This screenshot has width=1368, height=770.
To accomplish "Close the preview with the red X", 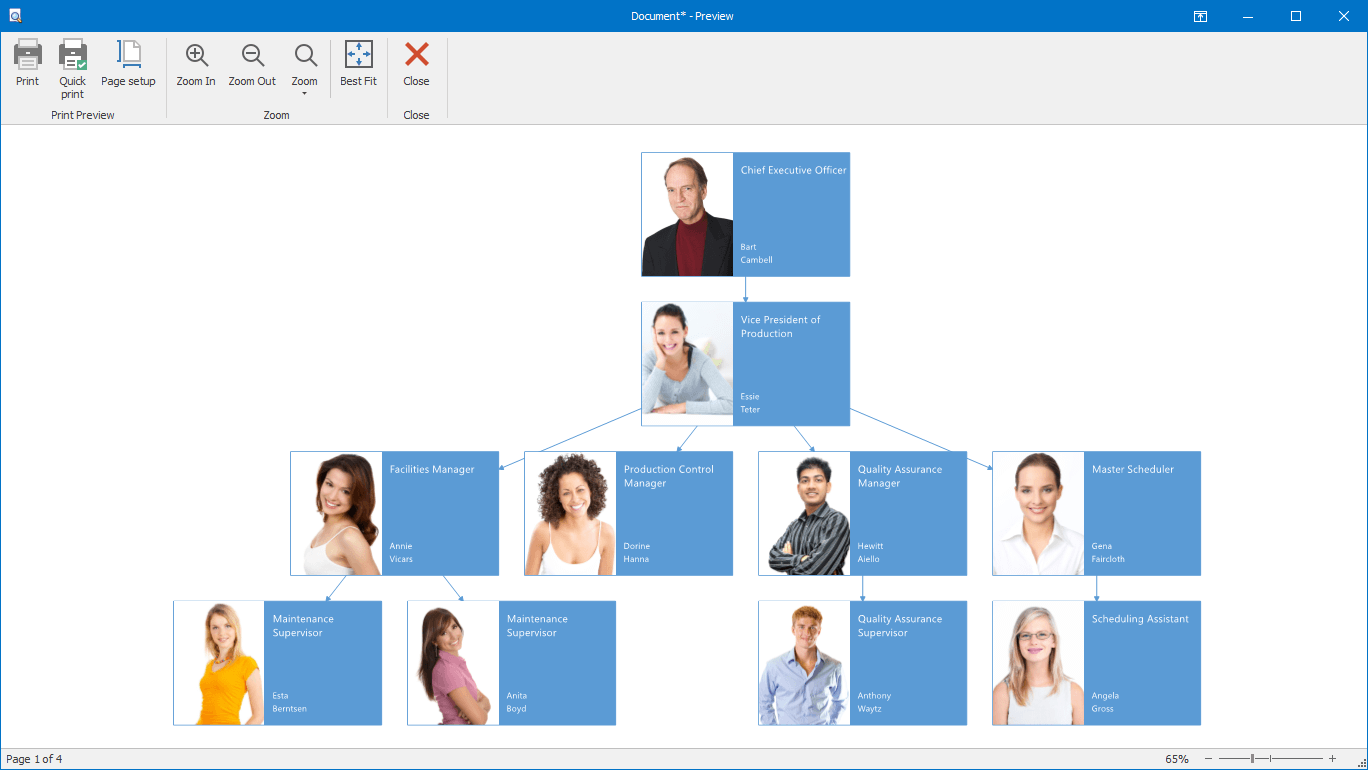I will (x=416, y=54).
